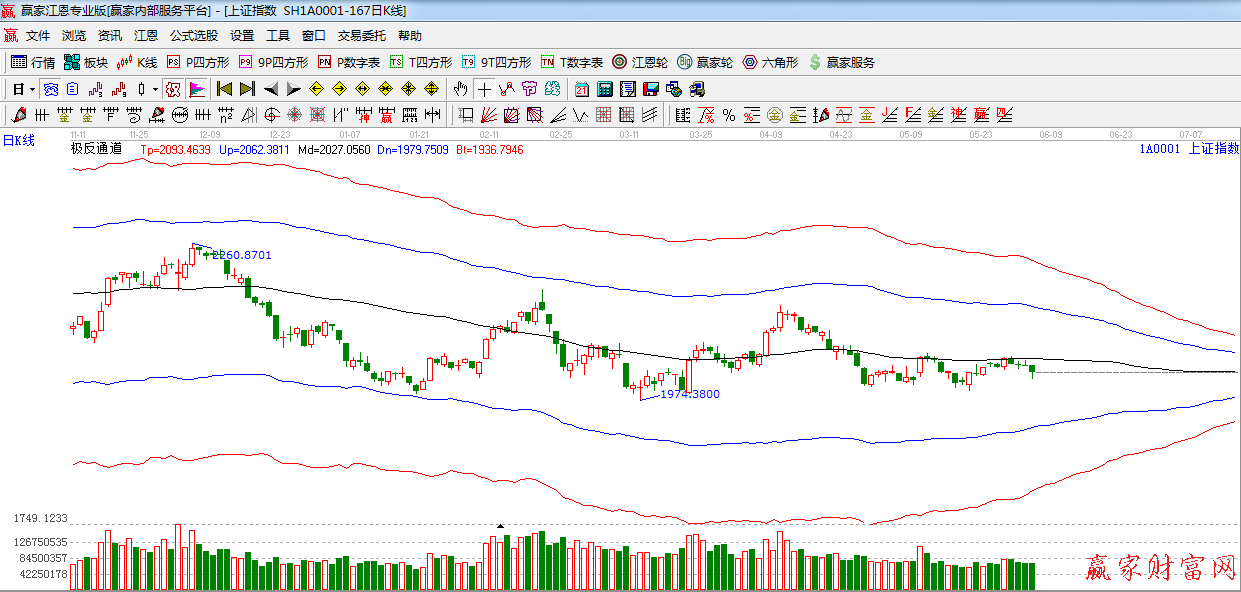Click the floppy disk save icon
The width and height of the screenshot is (1241, 592).
(x=651, y=89)
